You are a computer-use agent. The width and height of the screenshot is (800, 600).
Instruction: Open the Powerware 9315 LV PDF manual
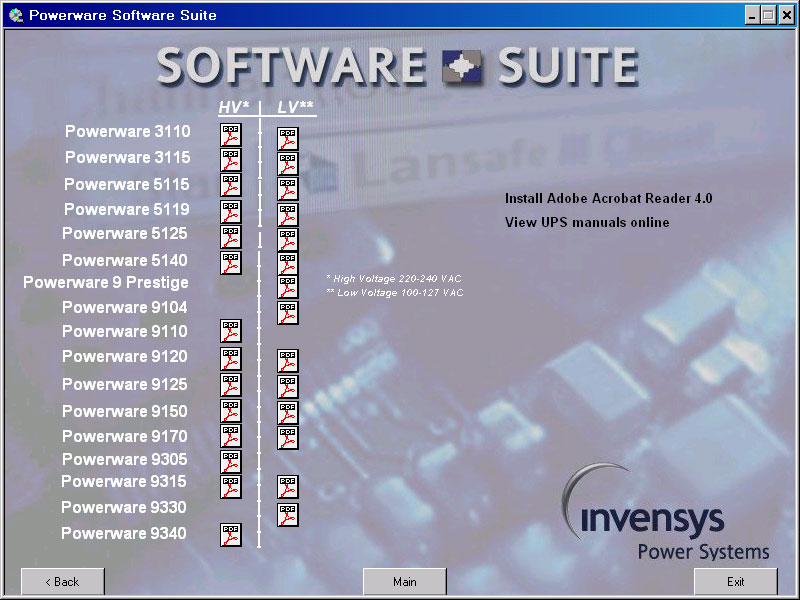click(288, 487)
